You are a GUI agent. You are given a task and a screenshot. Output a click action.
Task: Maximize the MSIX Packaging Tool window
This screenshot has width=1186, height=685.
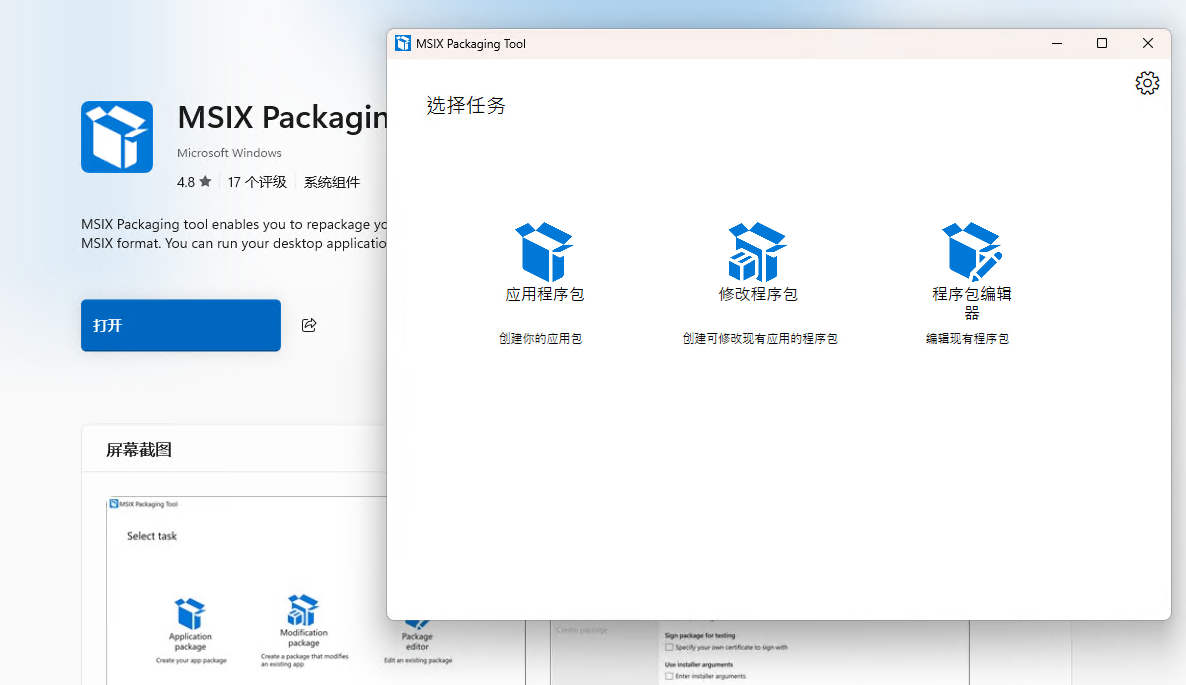point(1102,44)
